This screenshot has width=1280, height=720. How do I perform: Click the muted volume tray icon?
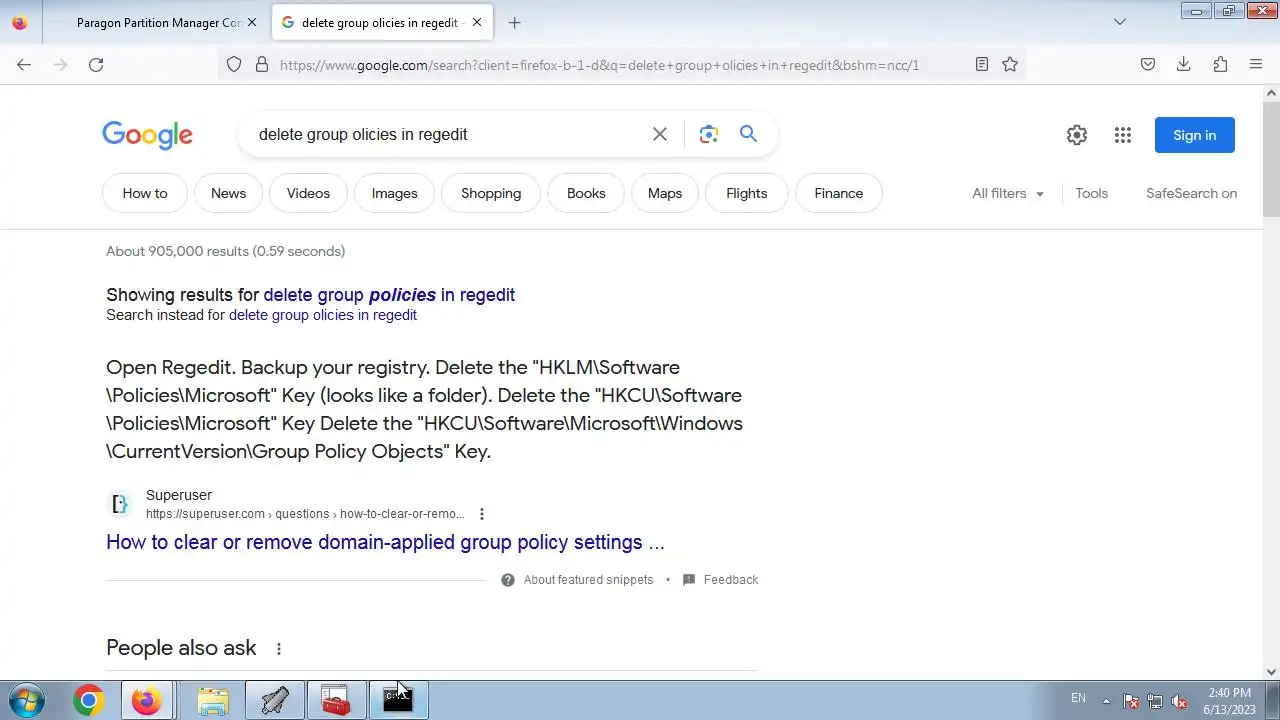pos(1180,702)
